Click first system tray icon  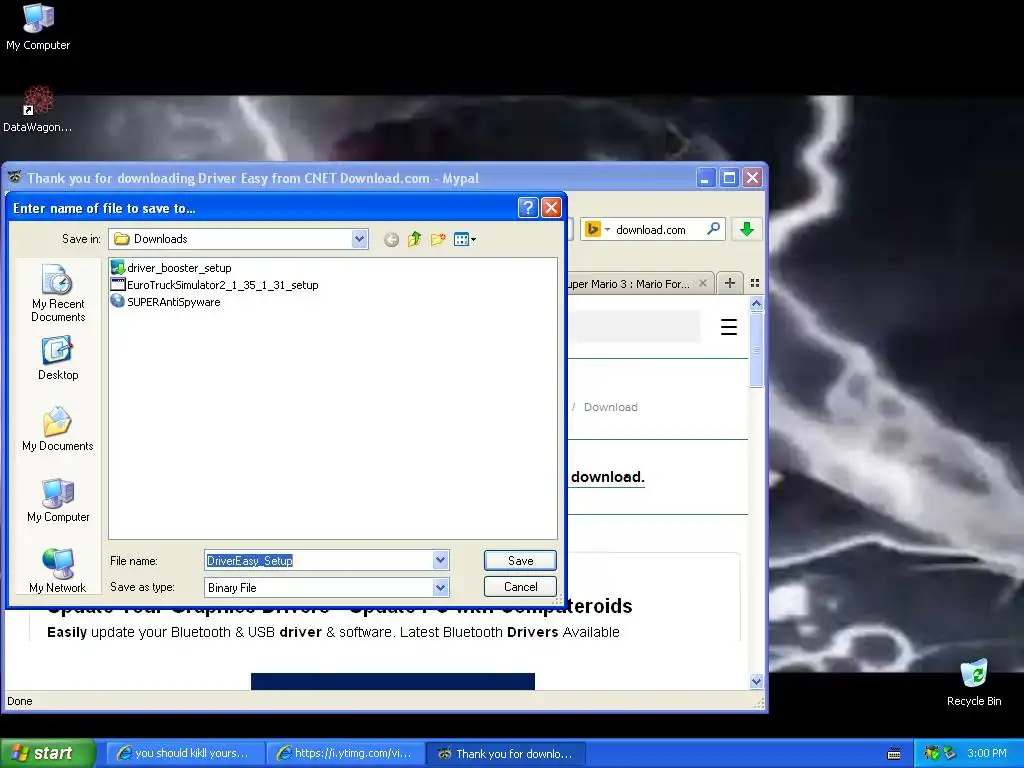pyautogui.click(x=932, y=753)
